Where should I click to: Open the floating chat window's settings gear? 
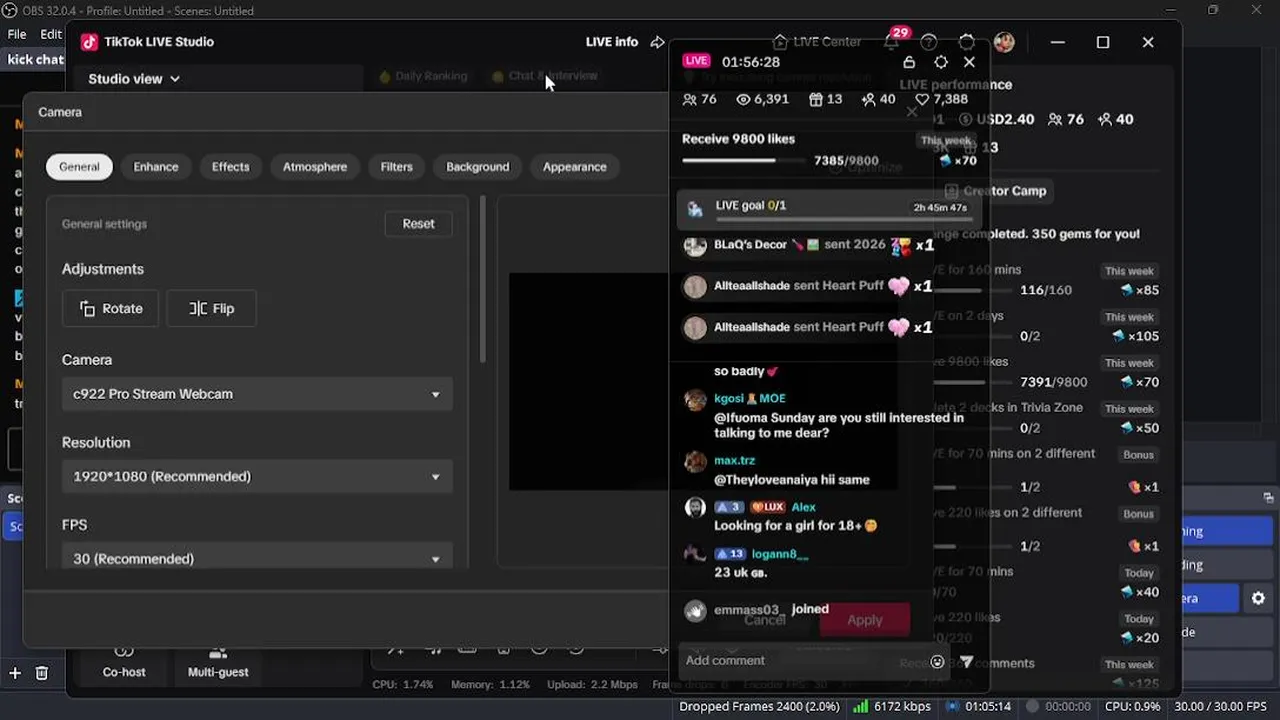coord(940,62)
